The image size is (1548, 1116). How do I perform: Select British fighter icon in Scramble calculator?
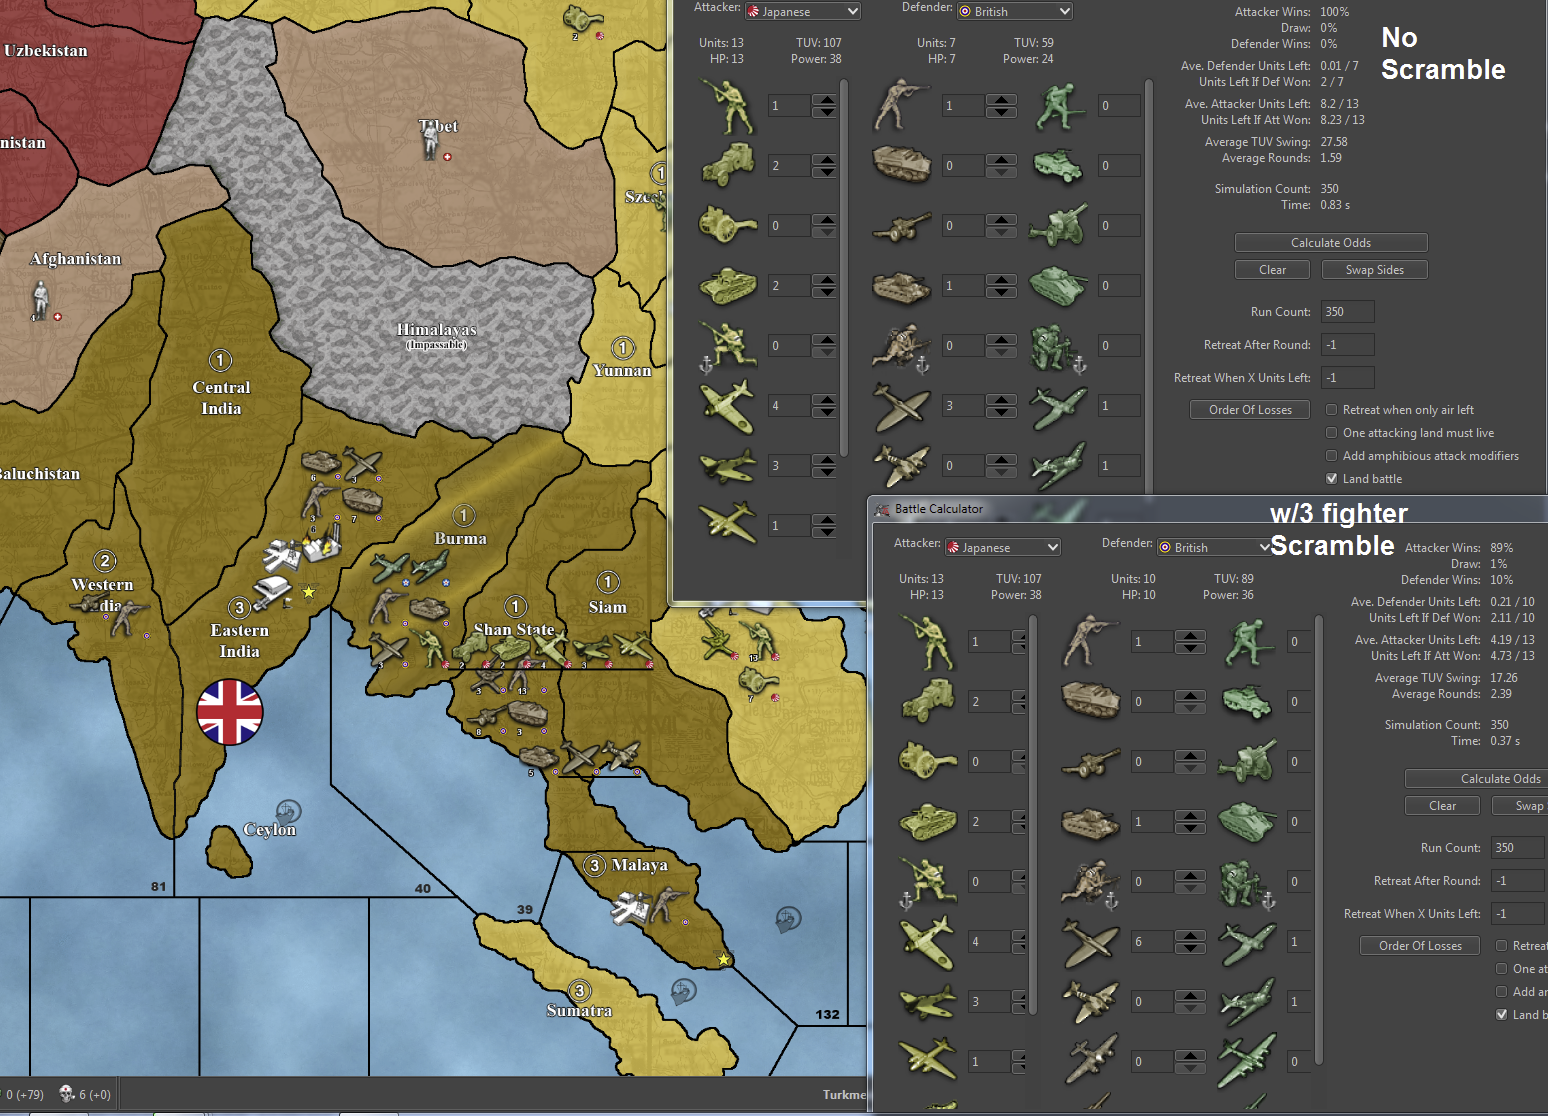1091,943
